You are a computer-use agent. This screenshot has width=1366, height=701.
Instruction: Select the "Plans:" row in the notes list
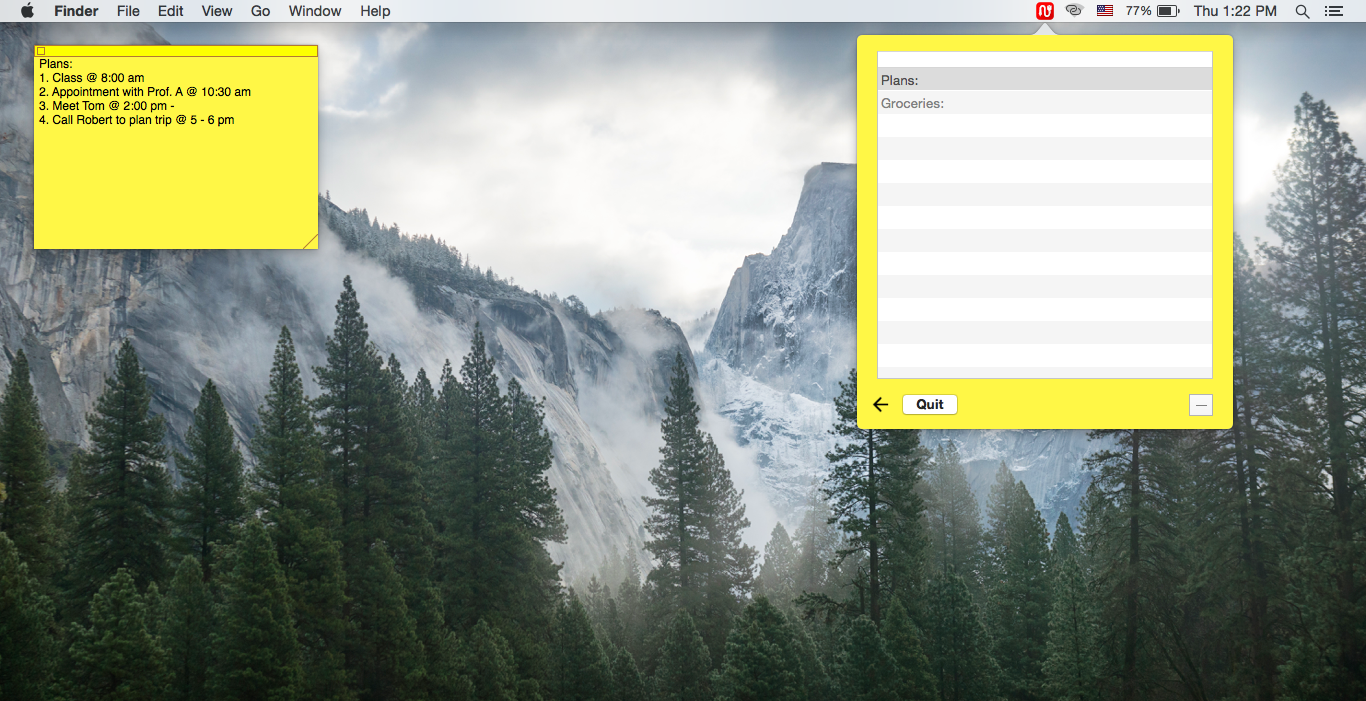tap(1045, 80)
